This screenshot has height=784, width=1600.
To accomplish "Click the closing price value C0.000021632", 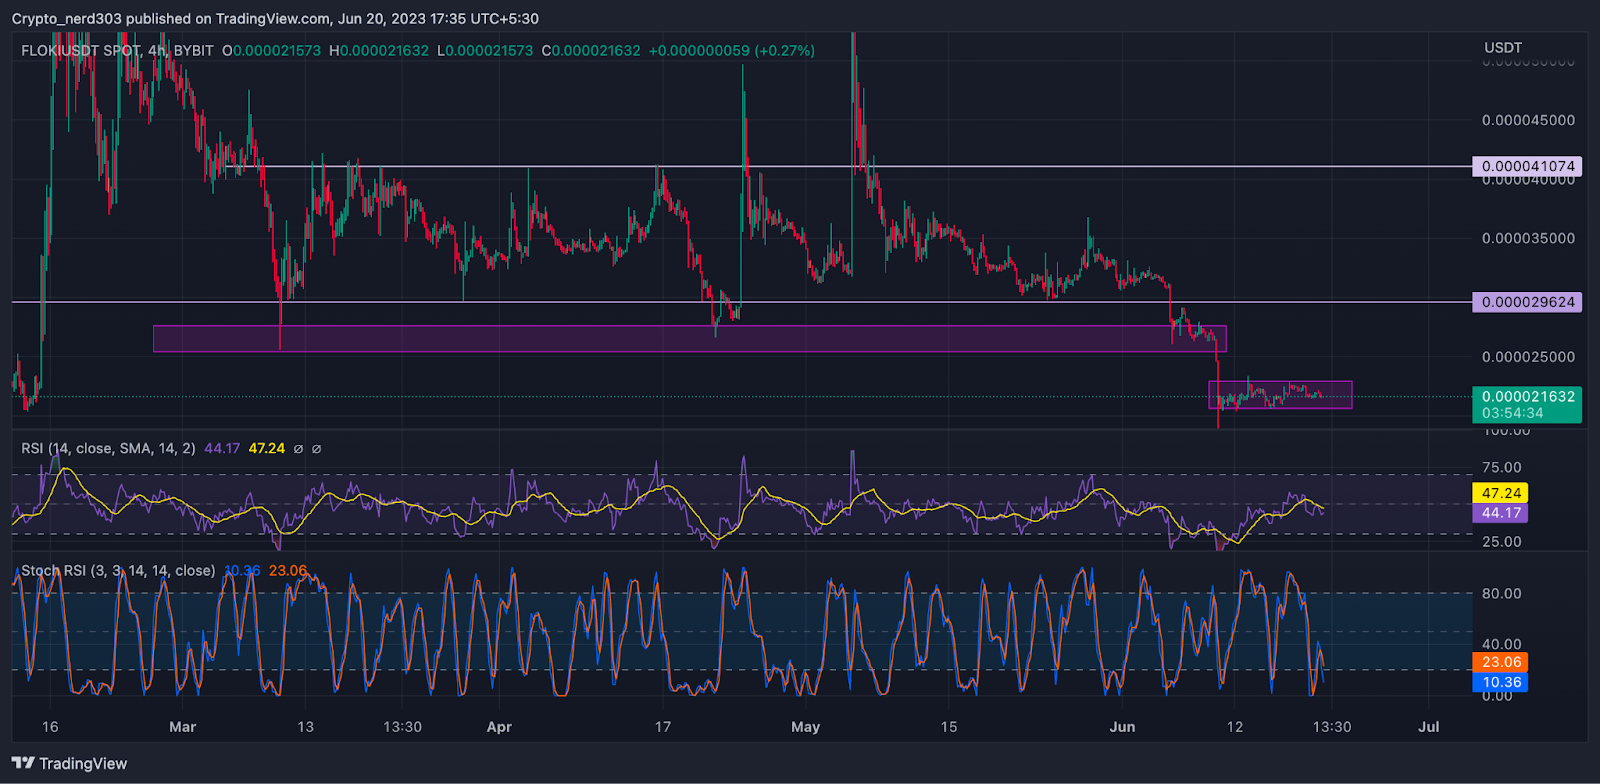I will pyautogui.click(x=591, y=51).
